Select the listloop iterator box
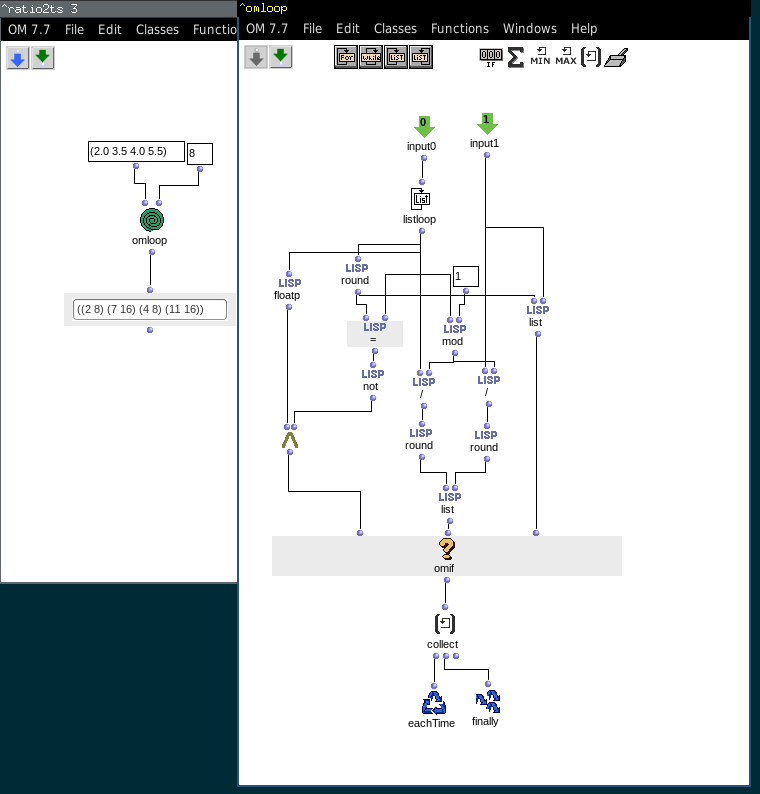This screenshot has height=794, width=760. 420,198
